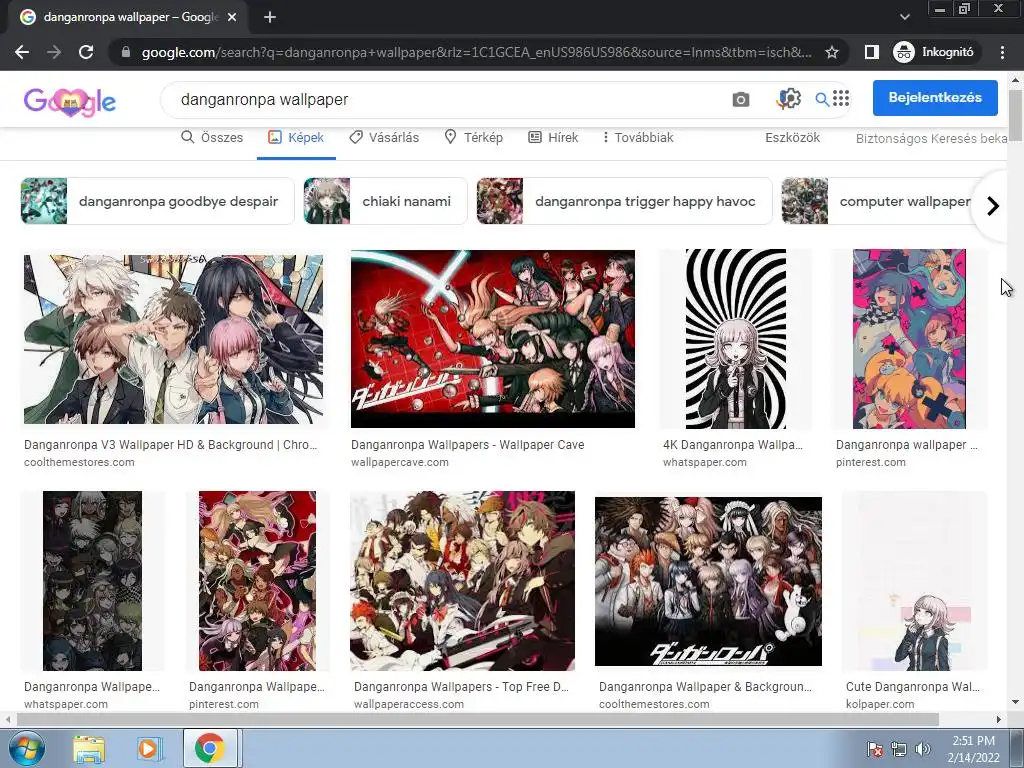Open the network tray icon
1024x768 pixels.
click(899, 749)
